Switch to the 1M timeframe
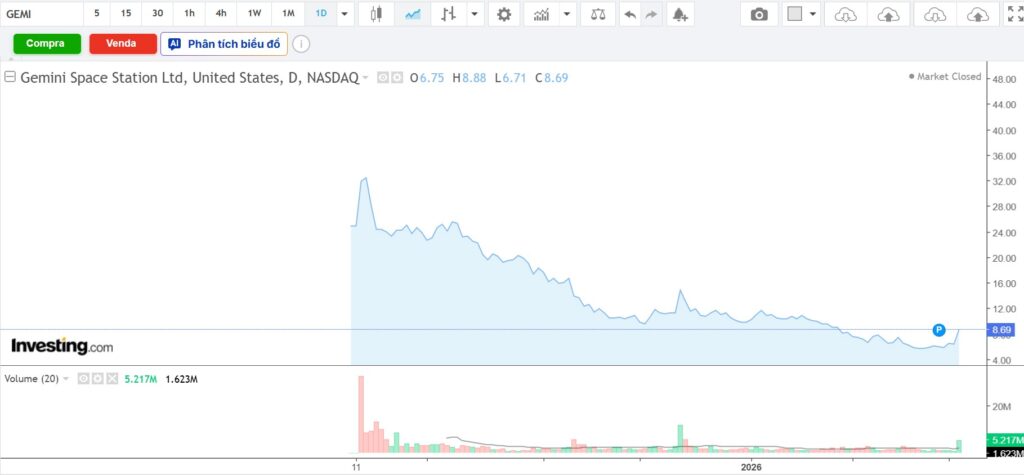The width and height of the screenshot is (1024, 475). tap(288, 13)
